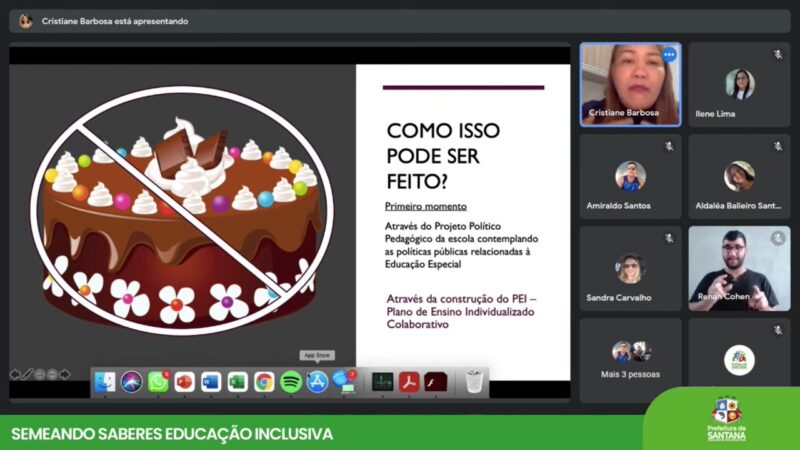Click muted mic icon on Sandra Carvalho tile
The height and width of the screenshot is (450, 800).
click(x=669, y=238)
